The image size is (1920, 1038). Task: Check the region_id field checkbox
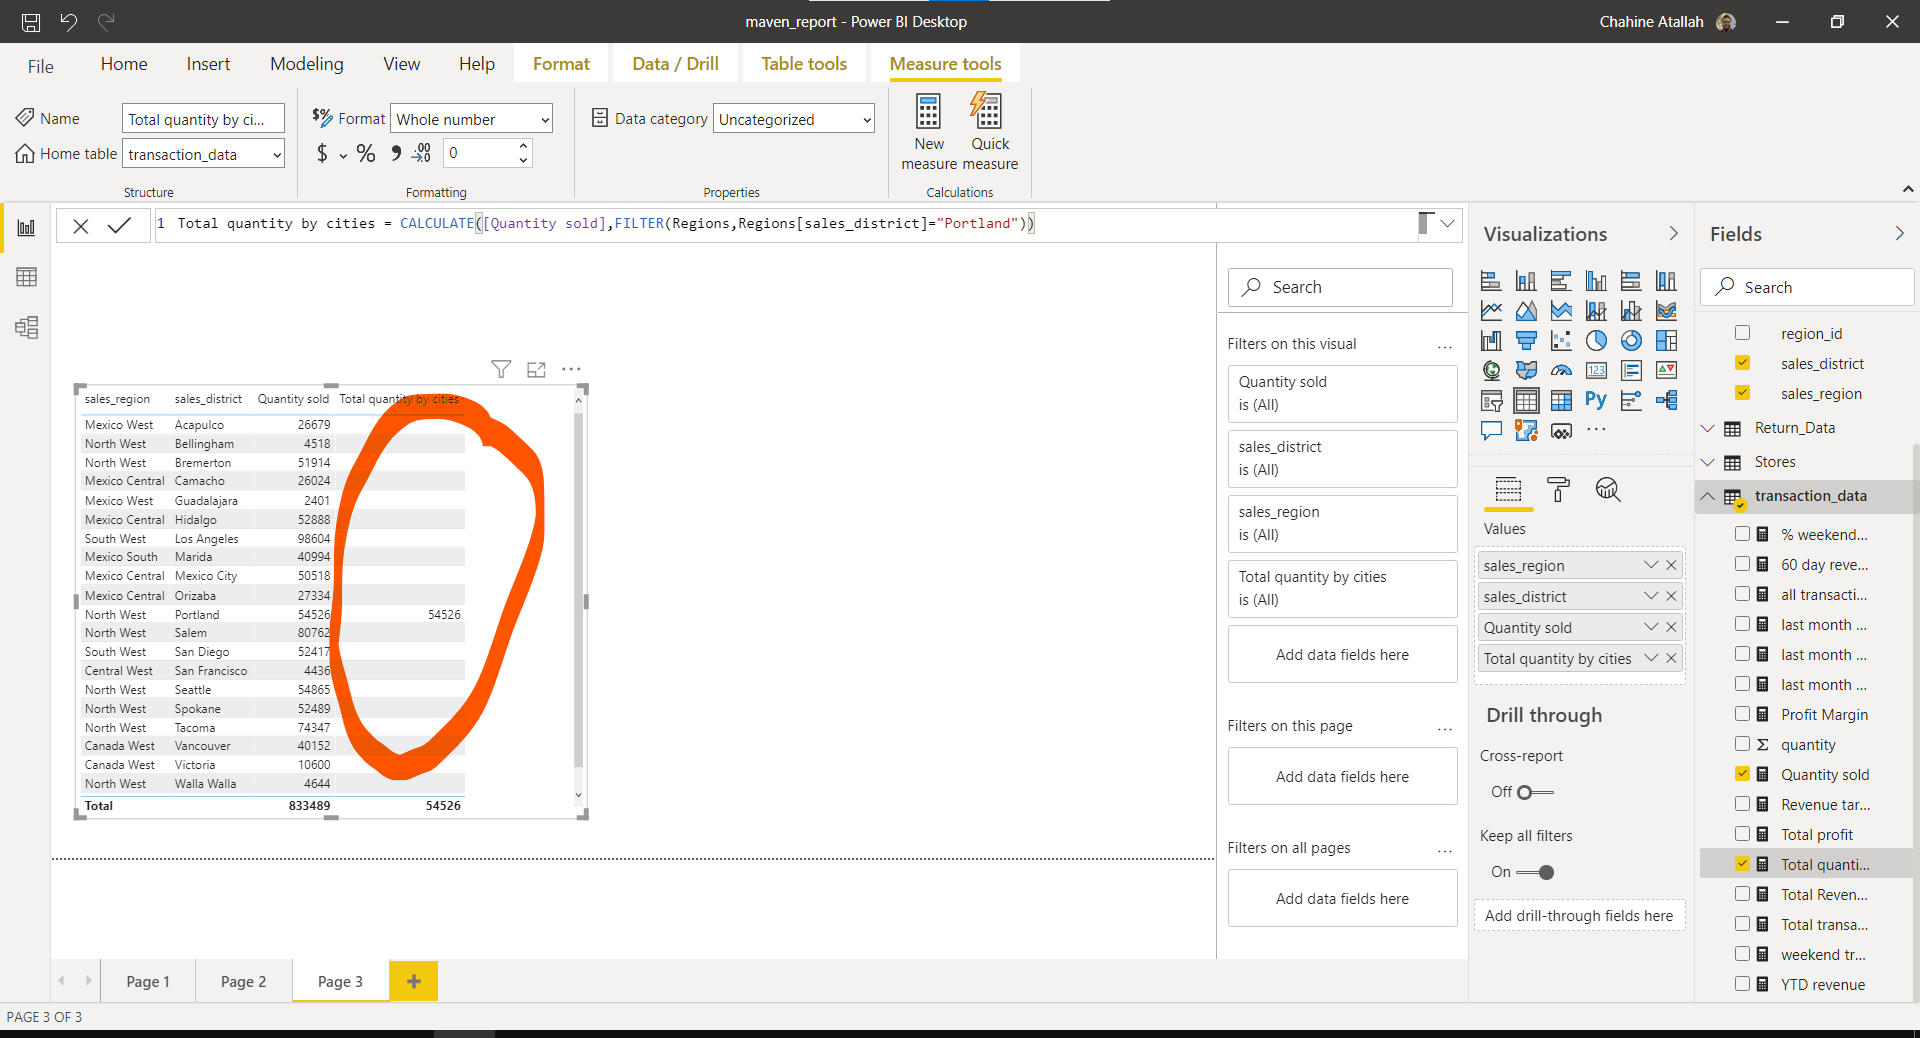click(x=1743, y=333)
